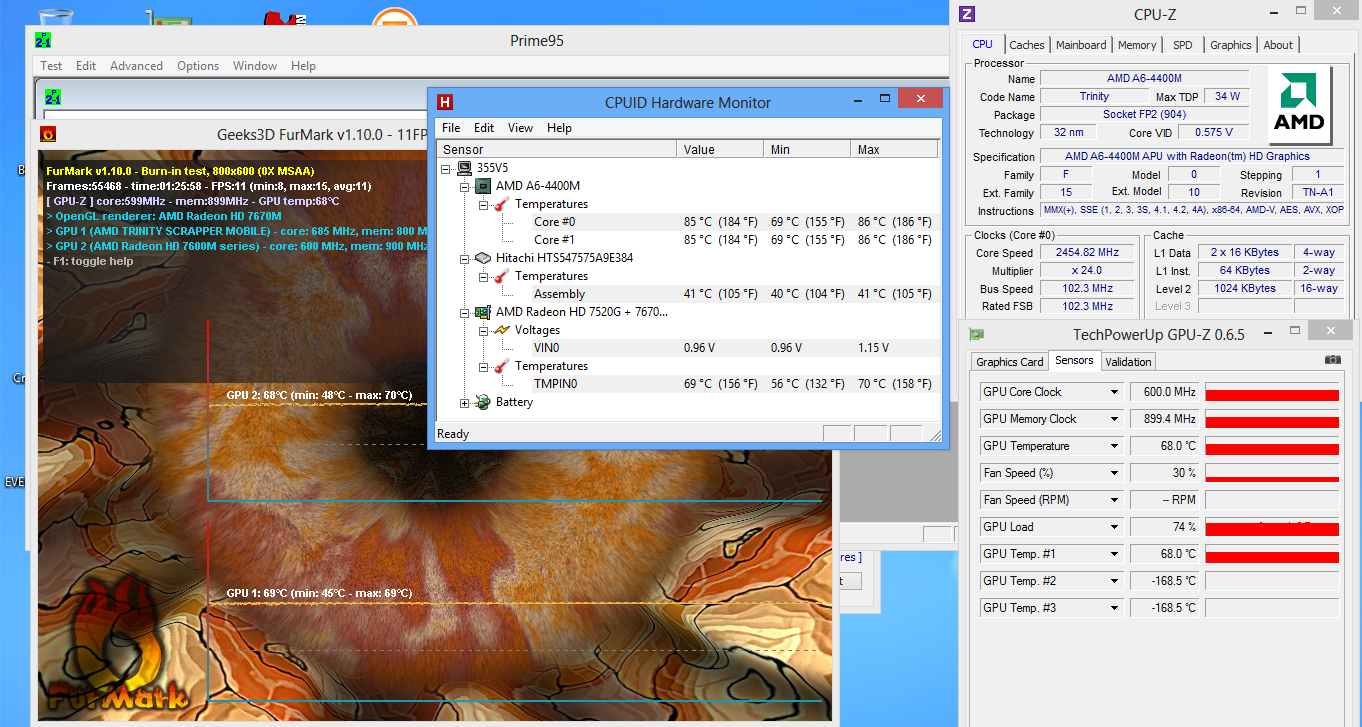
Task: Open the View menu in Hardware Monitor
Action: tap(520, 128)
